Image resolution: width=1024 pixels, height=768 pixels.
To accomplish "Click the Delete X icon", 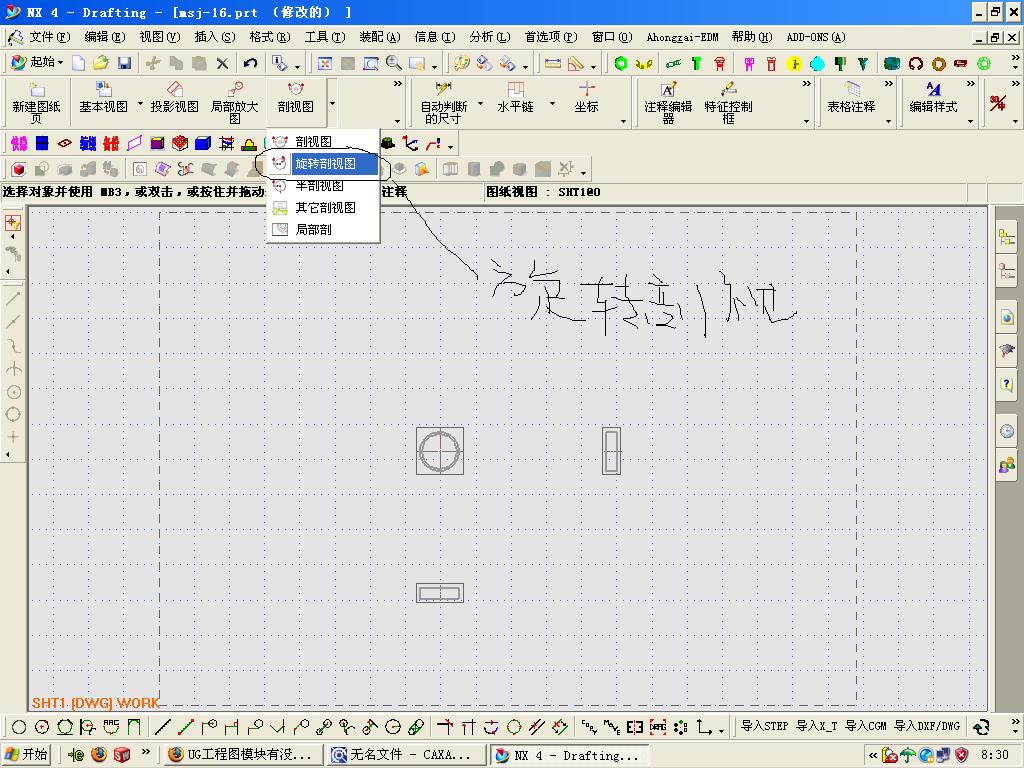I will [x=223, y=63].
